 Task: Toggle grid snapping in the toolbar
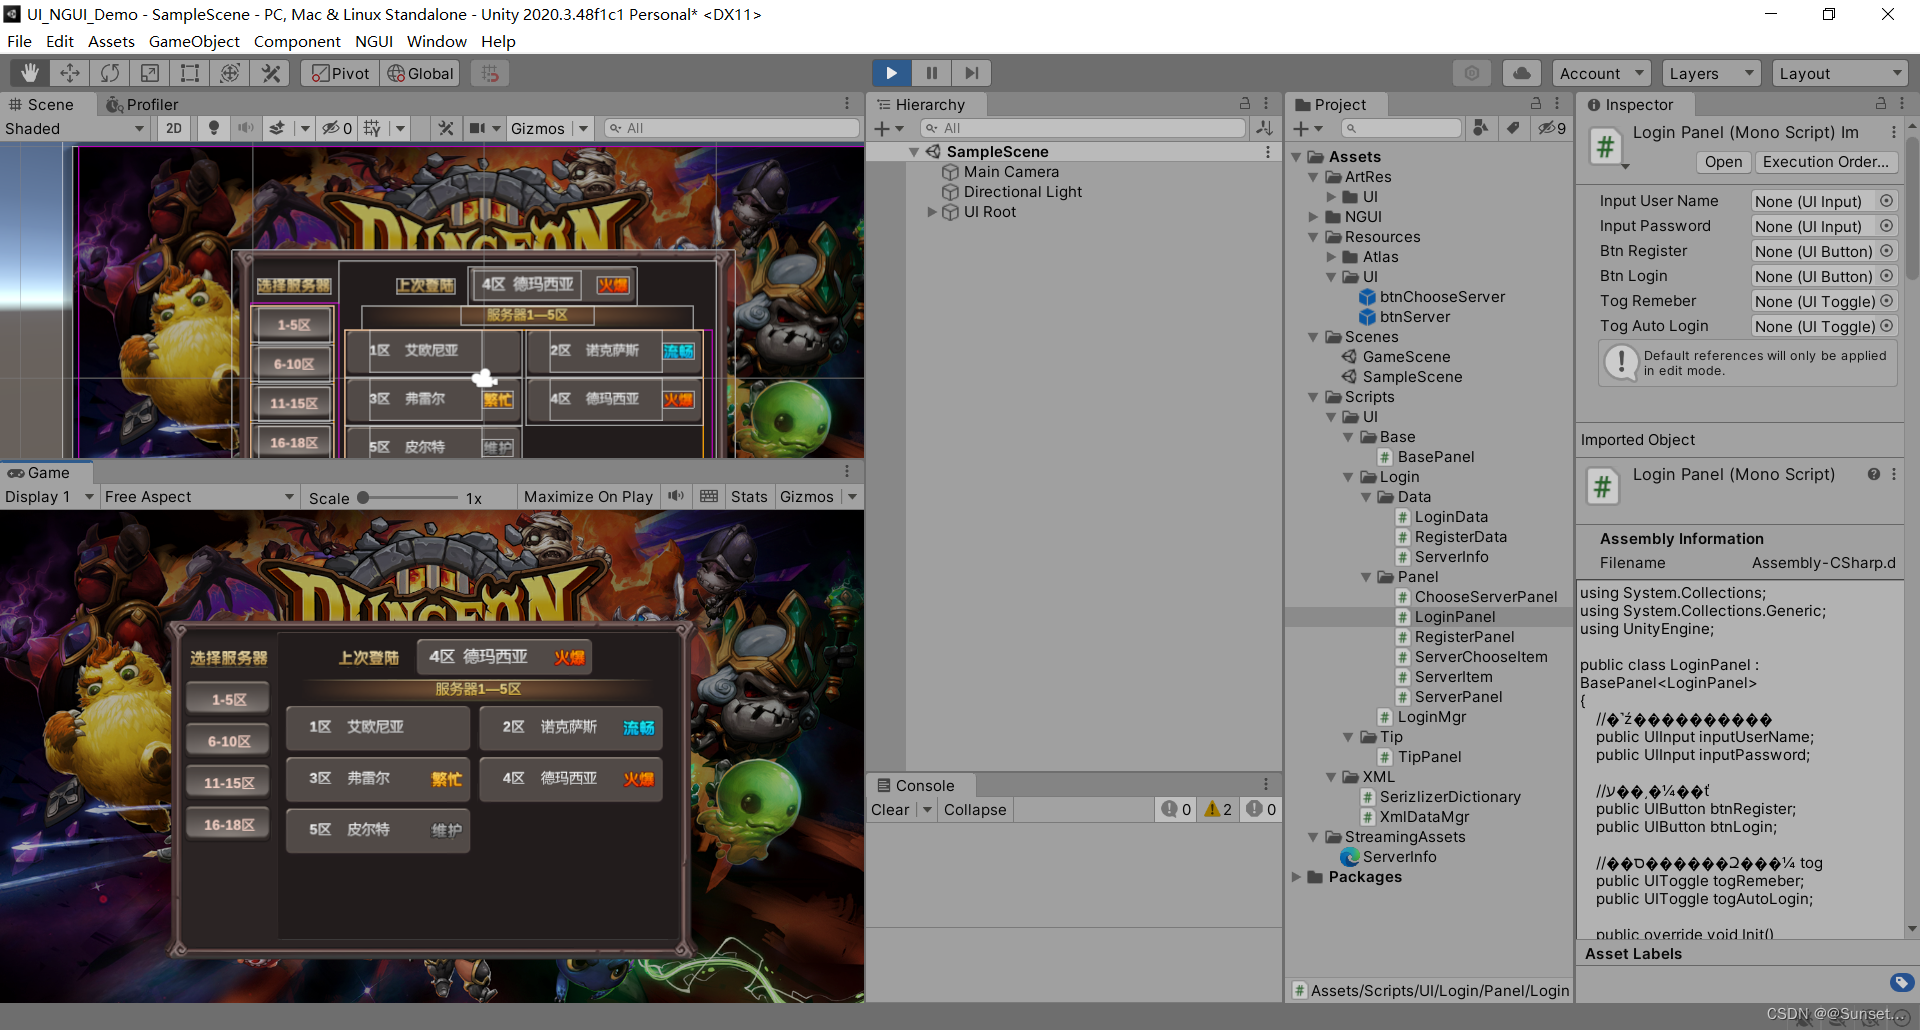coord(489,73)
